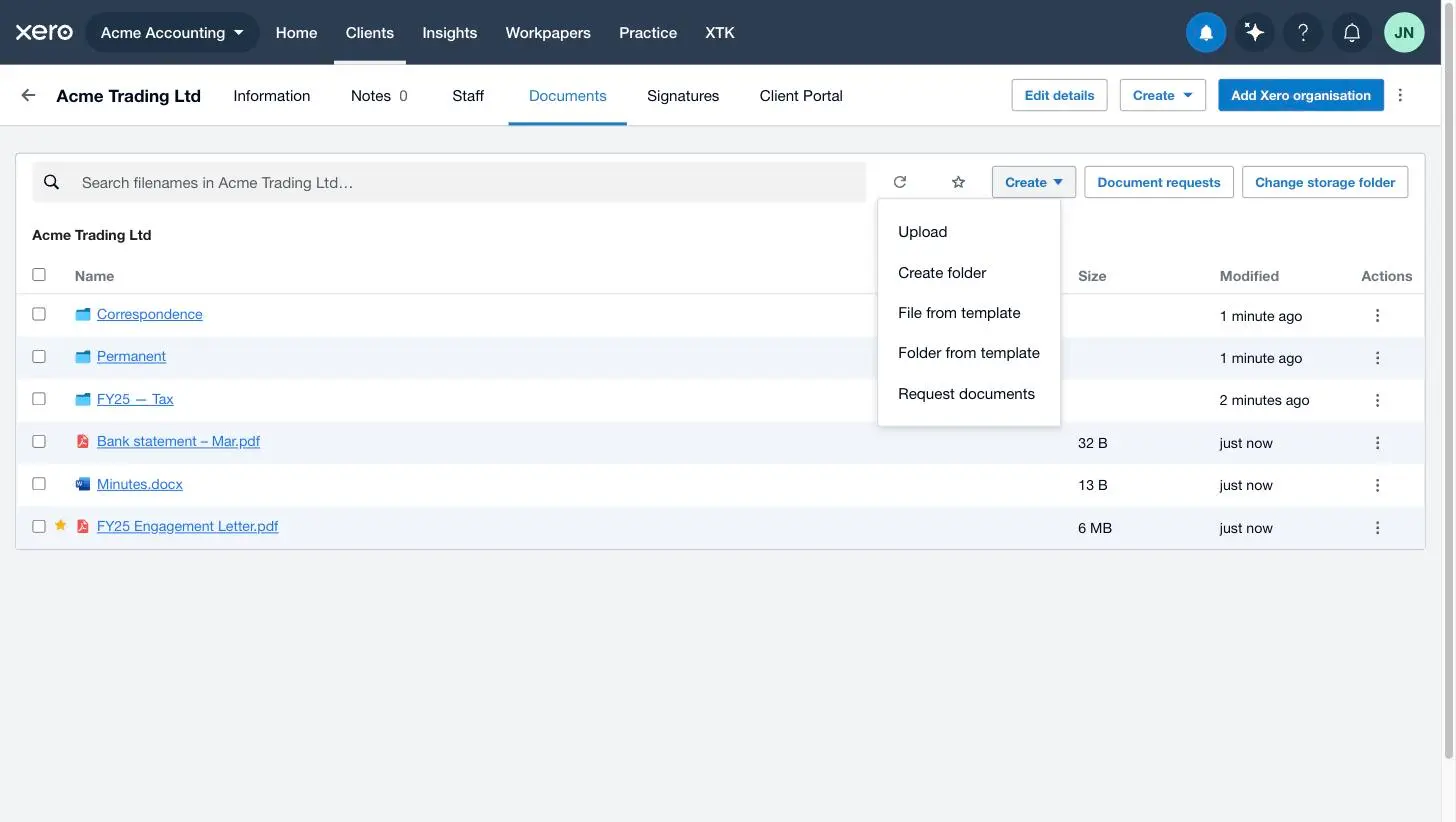1456x822 pixels.
Task: Tick the Permanent row checkbox
Action: pos(39,356)
